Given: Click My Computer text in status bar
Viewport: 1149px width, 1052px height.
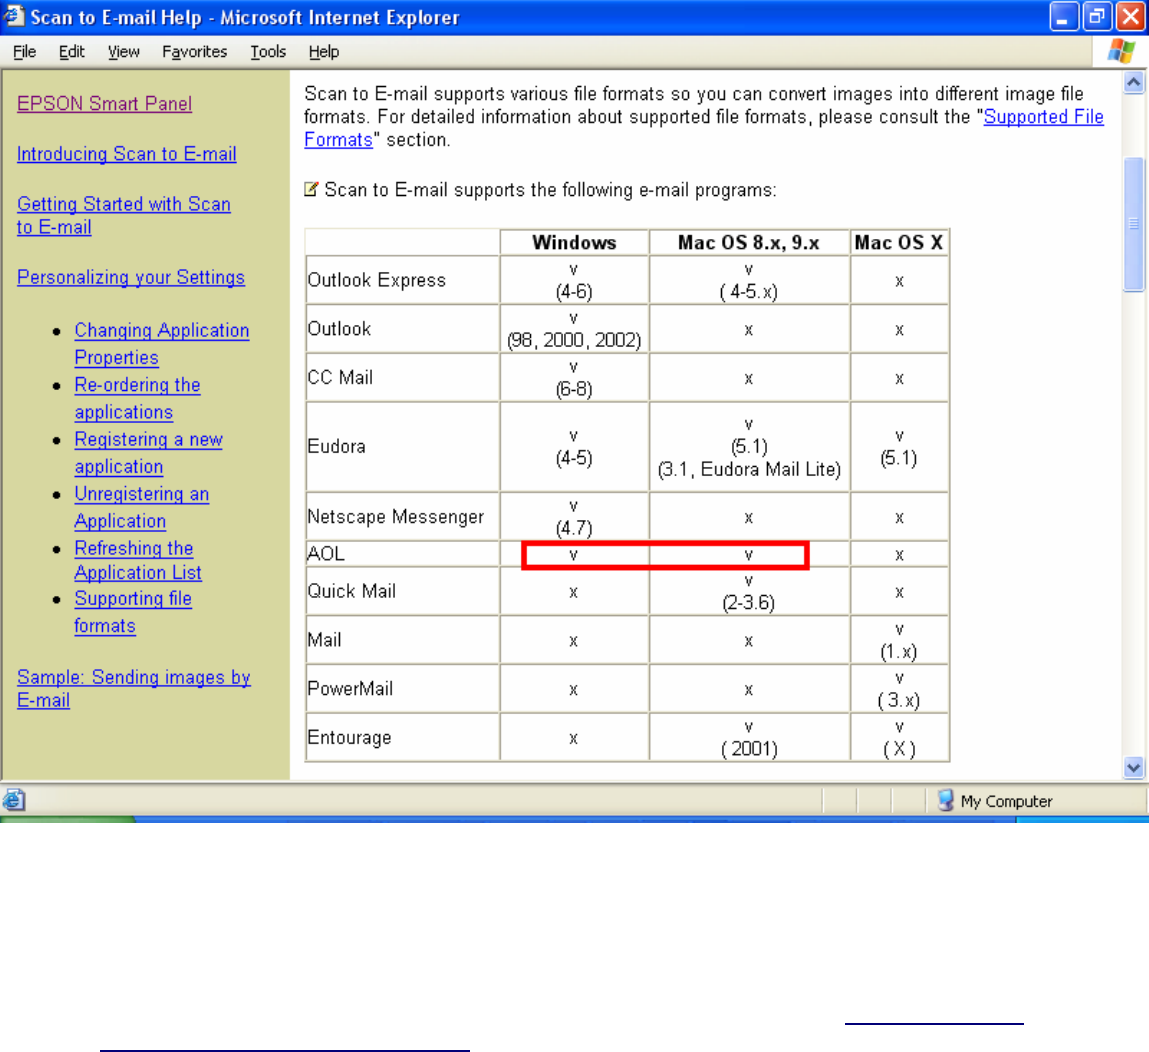Looking at the screenshot, I should click(1006, 801).
